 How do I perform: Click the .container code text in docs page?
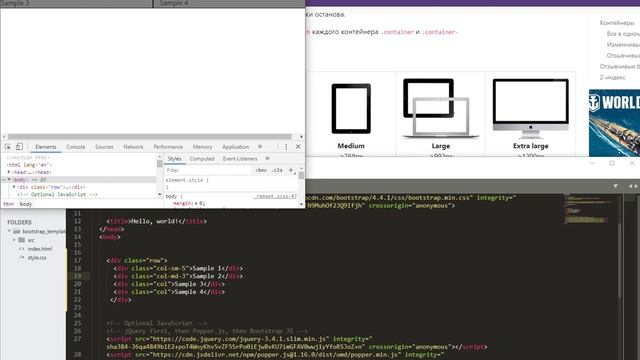pyautogui.click(x=397, y=32)
